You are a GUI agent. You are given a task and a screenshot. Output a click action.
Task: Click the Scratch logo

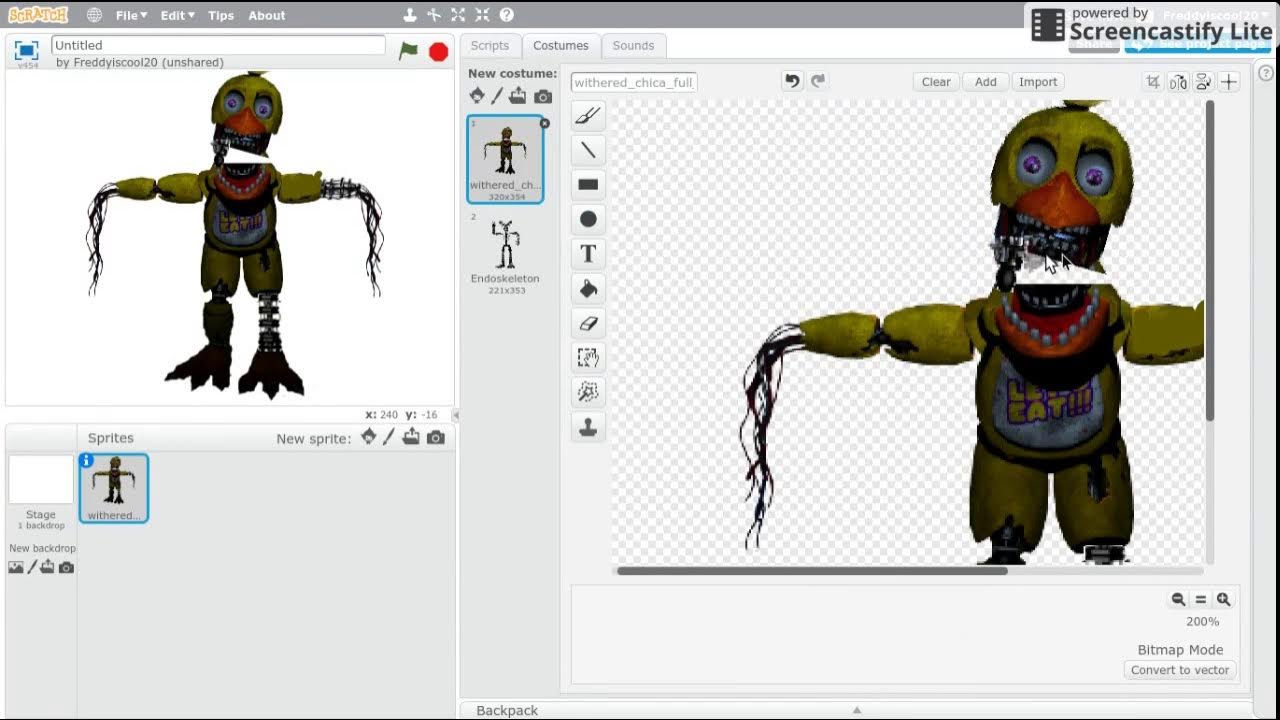click(38, 15)
